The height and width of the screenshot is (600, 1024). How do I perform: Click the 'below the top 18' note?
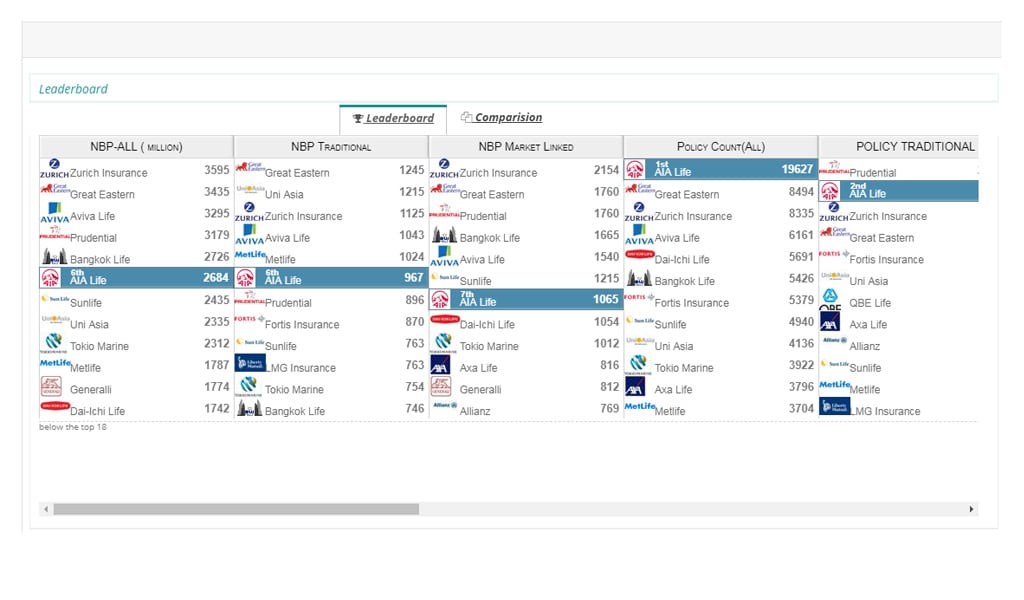click(72, 427)
